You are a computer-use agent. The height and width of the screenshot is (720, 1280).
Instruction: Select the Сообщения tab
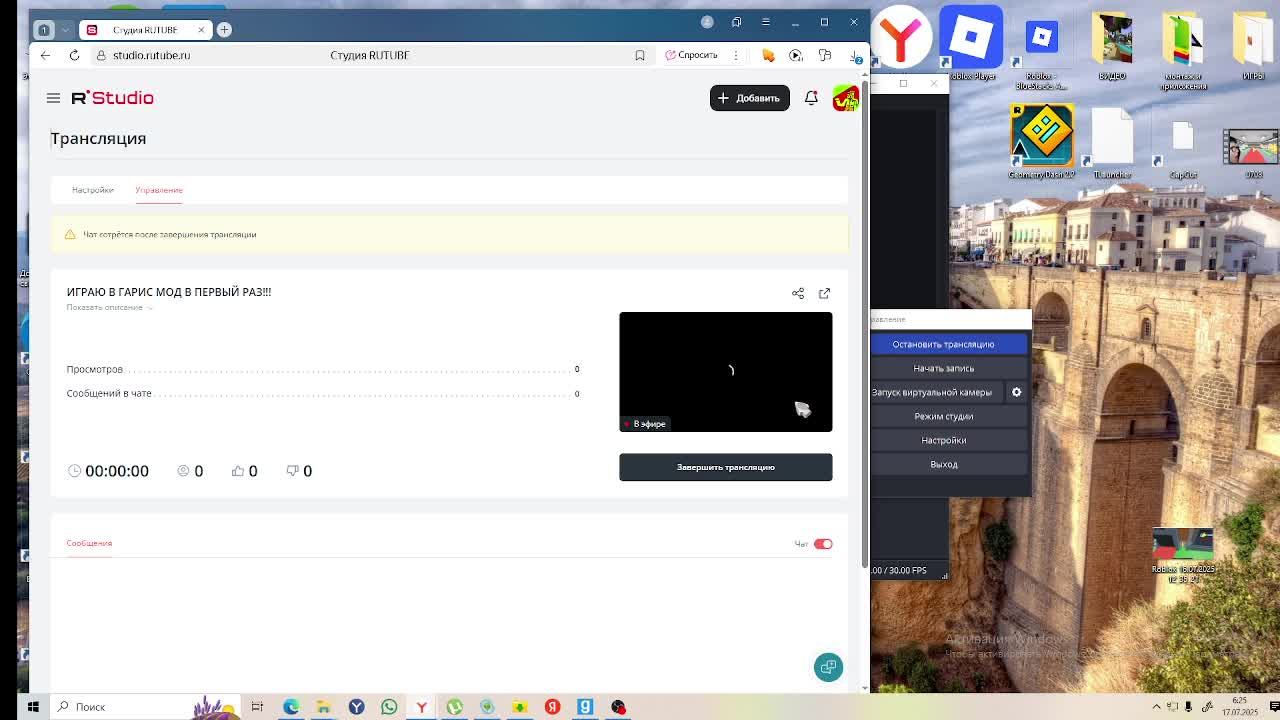(89, 543)
